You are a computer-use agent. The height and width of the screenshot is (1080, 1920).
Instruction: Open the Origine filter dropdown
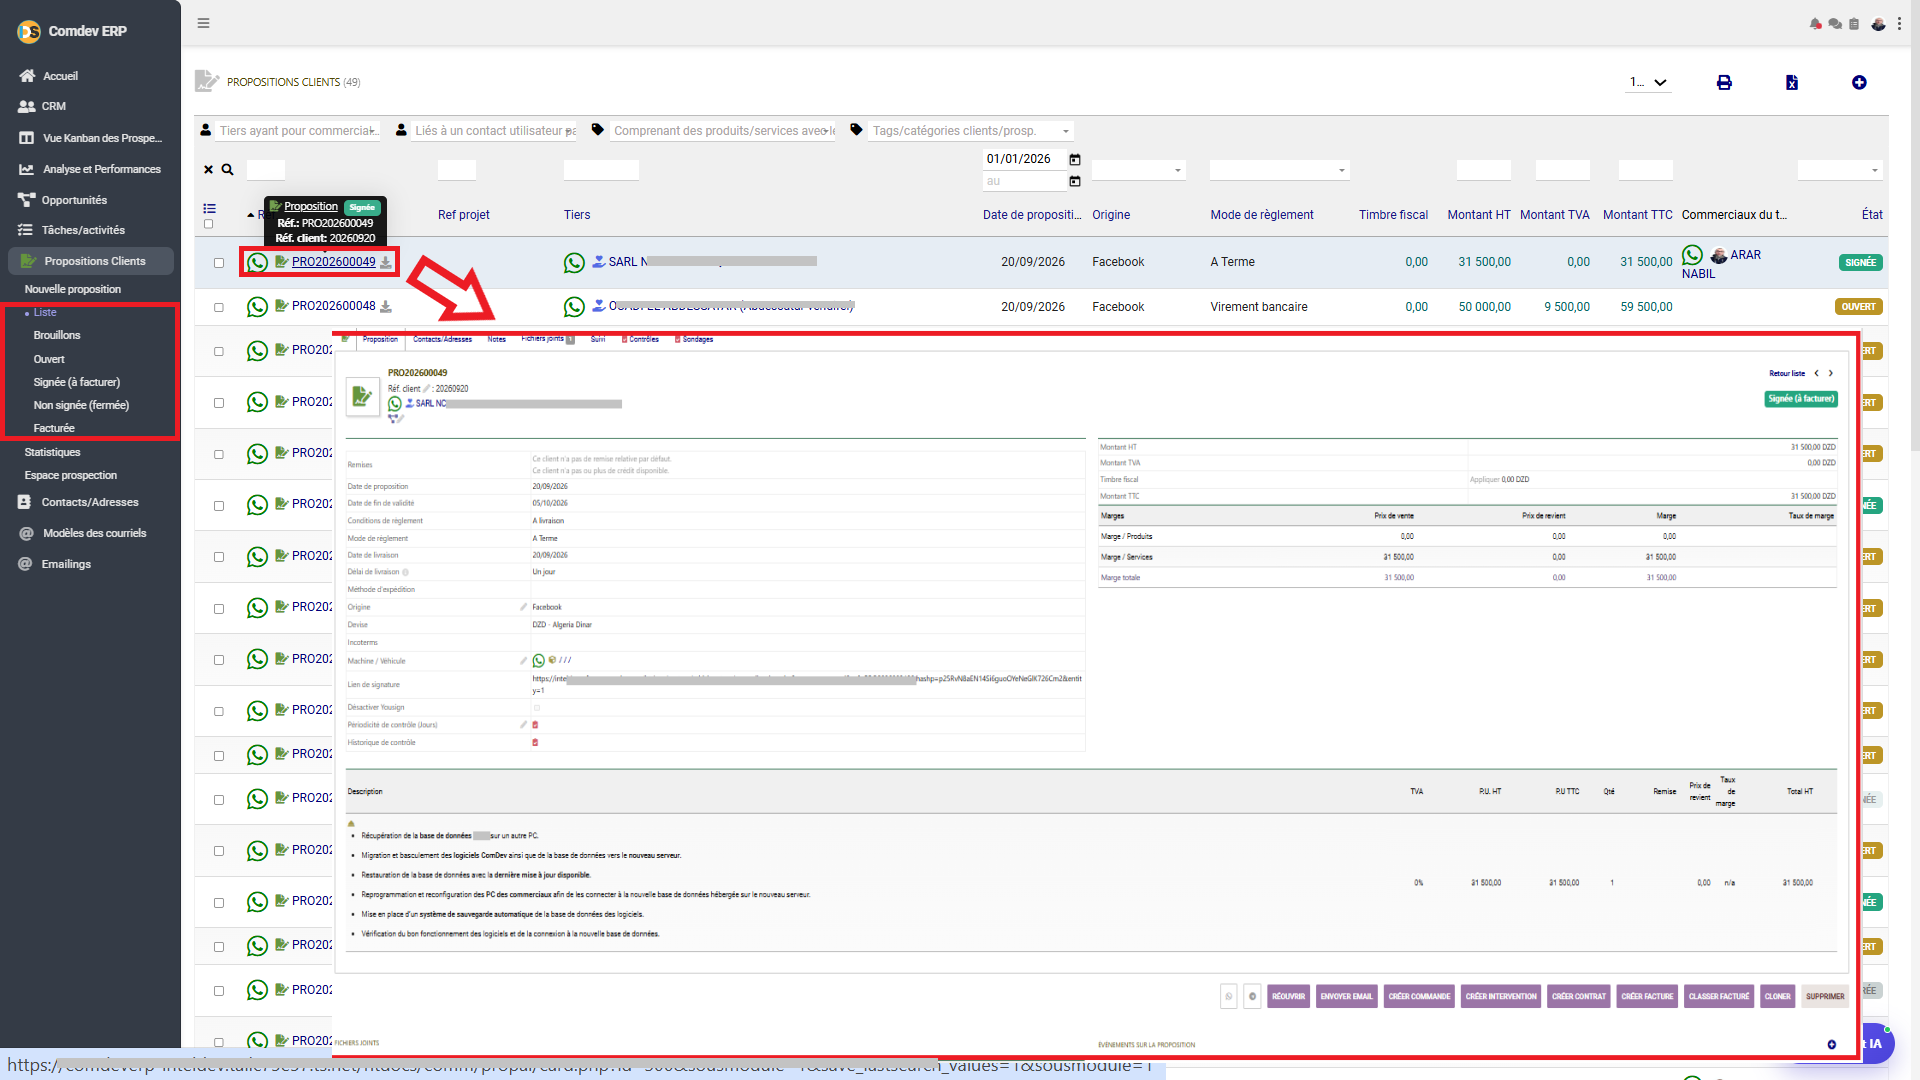[1138, 171]
